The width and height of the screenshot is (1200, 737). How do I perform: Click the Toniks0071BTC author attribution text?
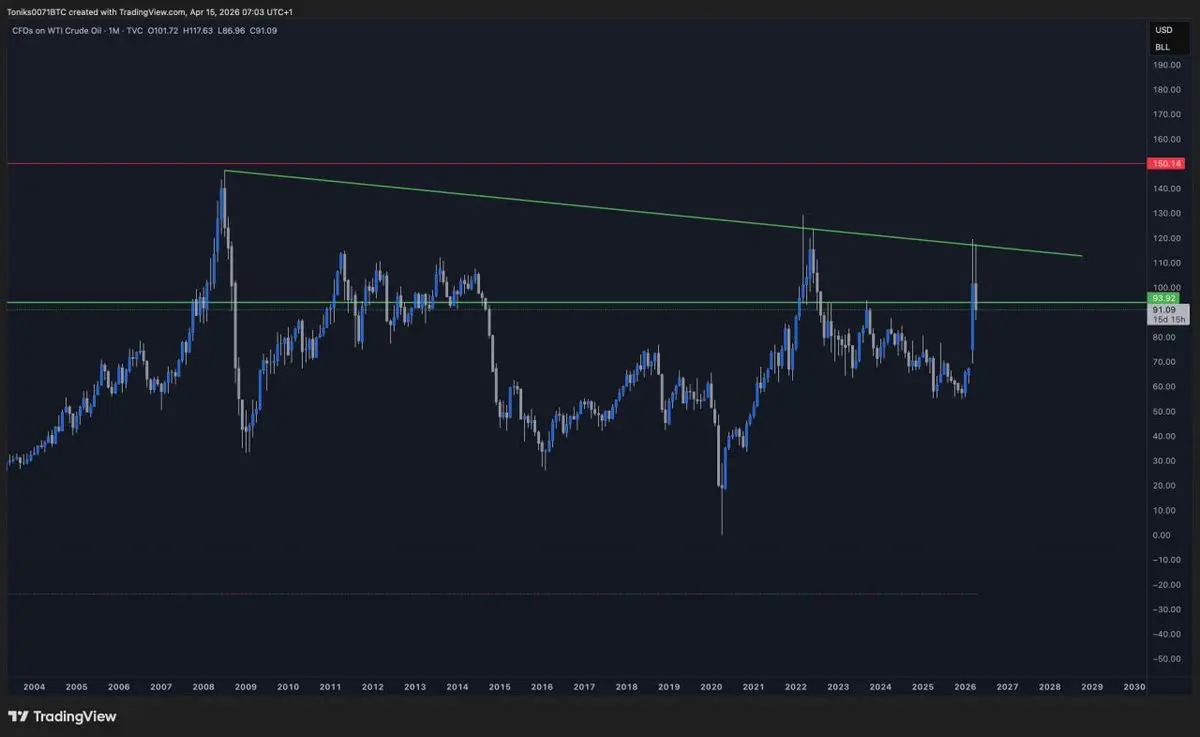[36, 11]
